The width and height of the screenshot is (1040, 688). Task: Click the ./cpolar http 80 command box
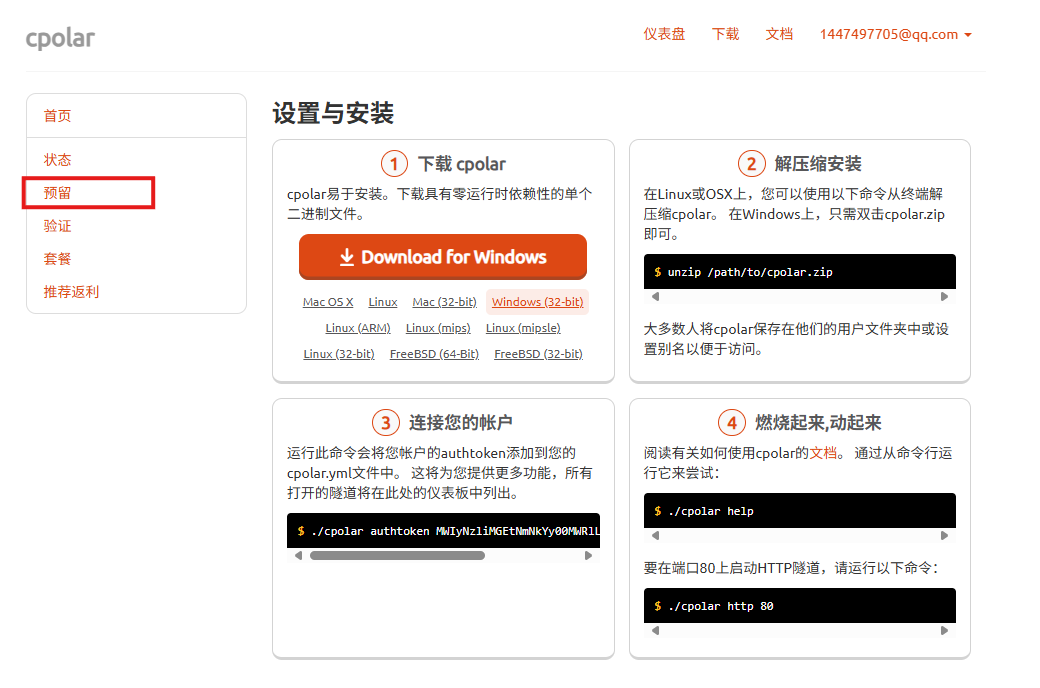800,606
